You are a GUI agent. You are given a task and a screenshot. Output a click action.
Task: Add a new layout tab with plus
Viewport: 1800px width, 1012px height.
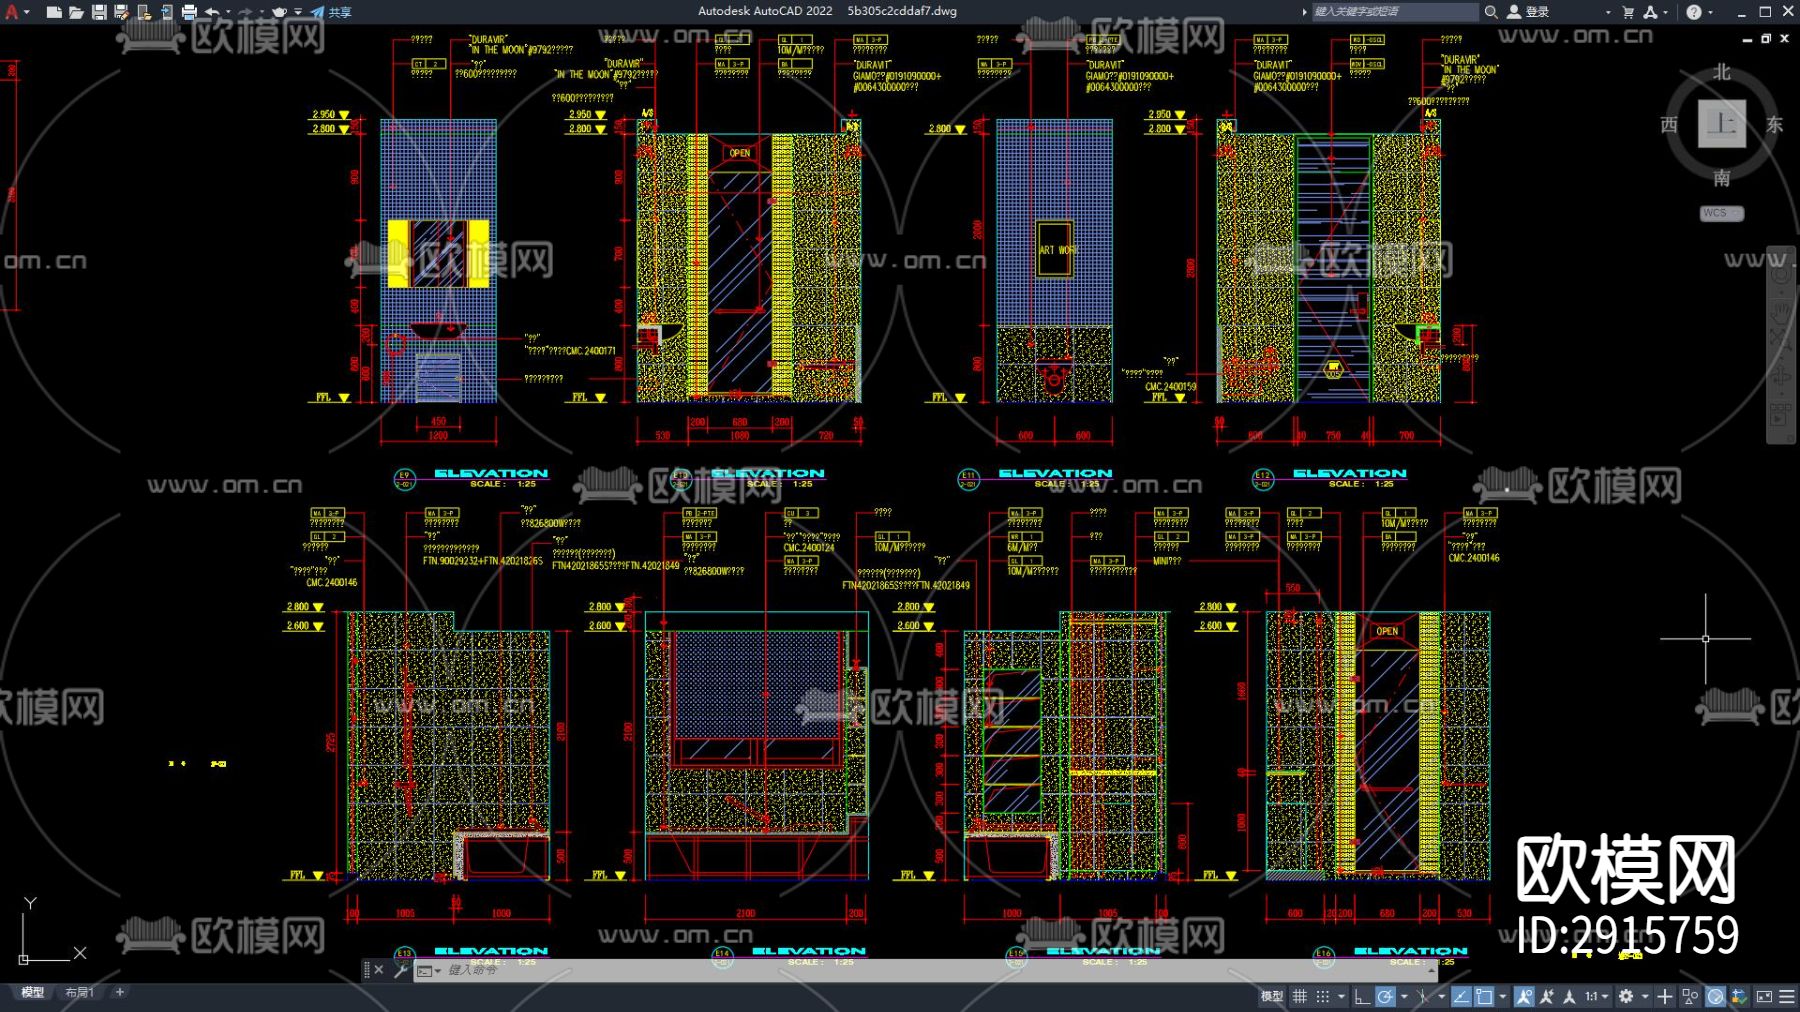(120, 992)
